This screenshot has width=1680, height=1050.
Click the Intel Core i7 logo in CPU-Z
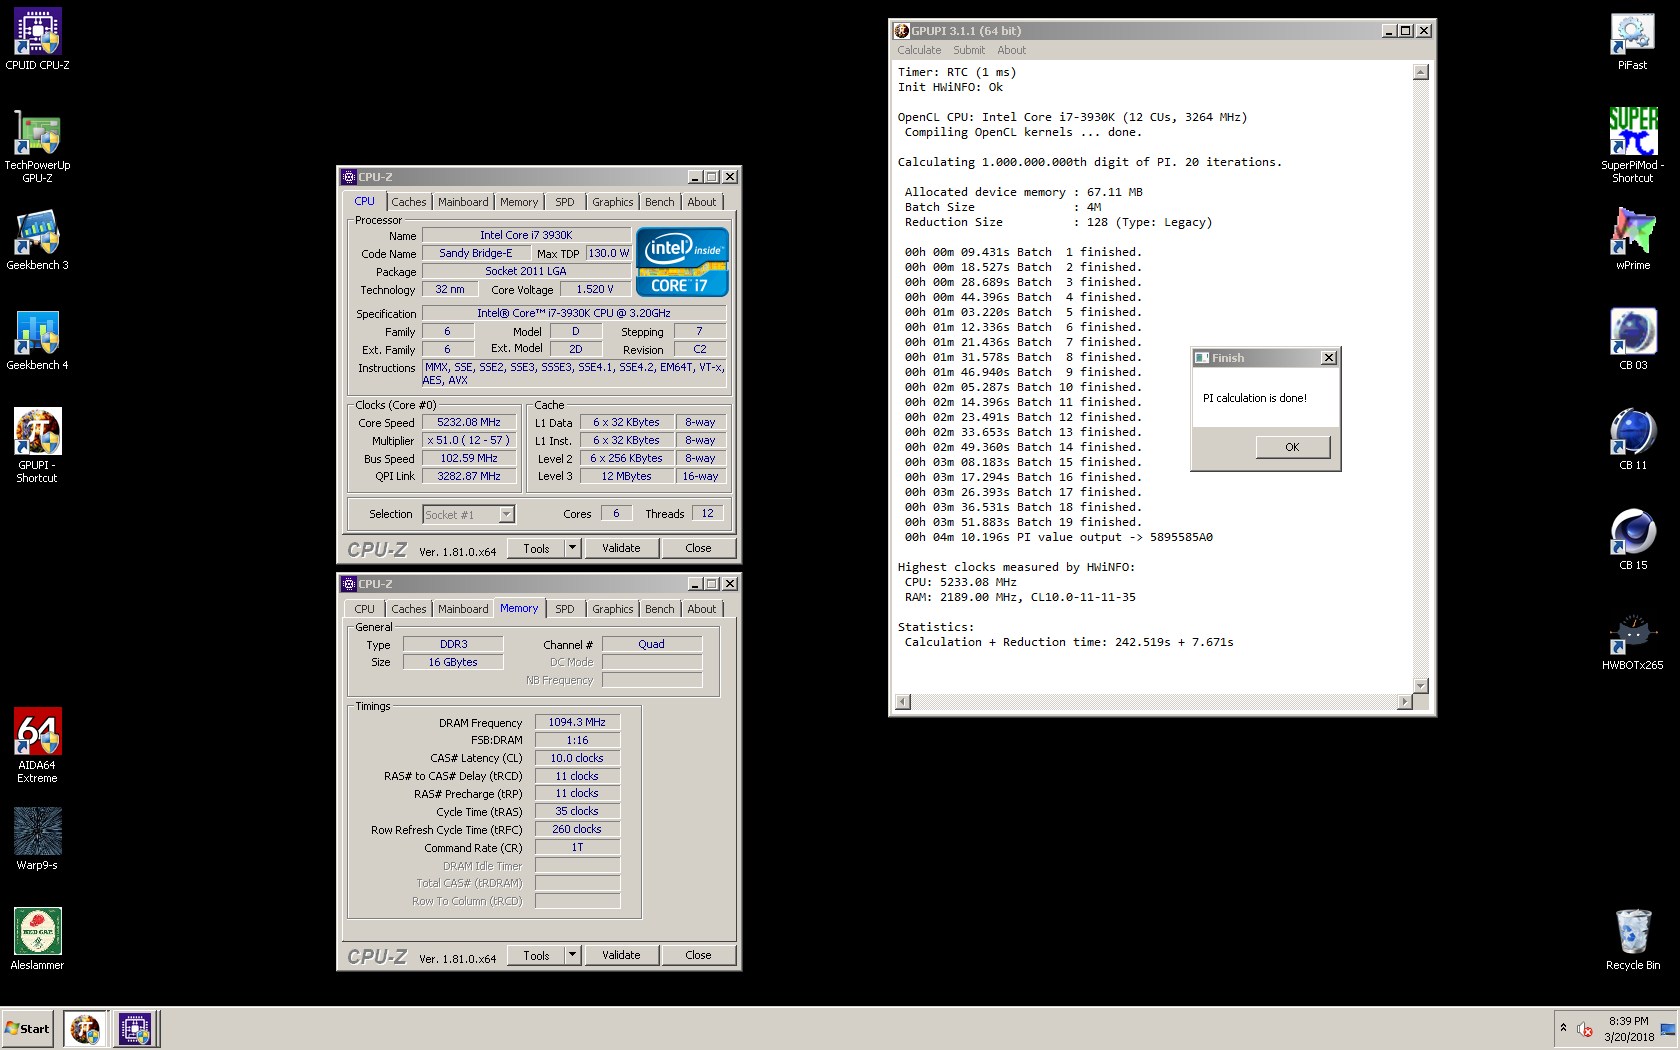coord(682,262)
